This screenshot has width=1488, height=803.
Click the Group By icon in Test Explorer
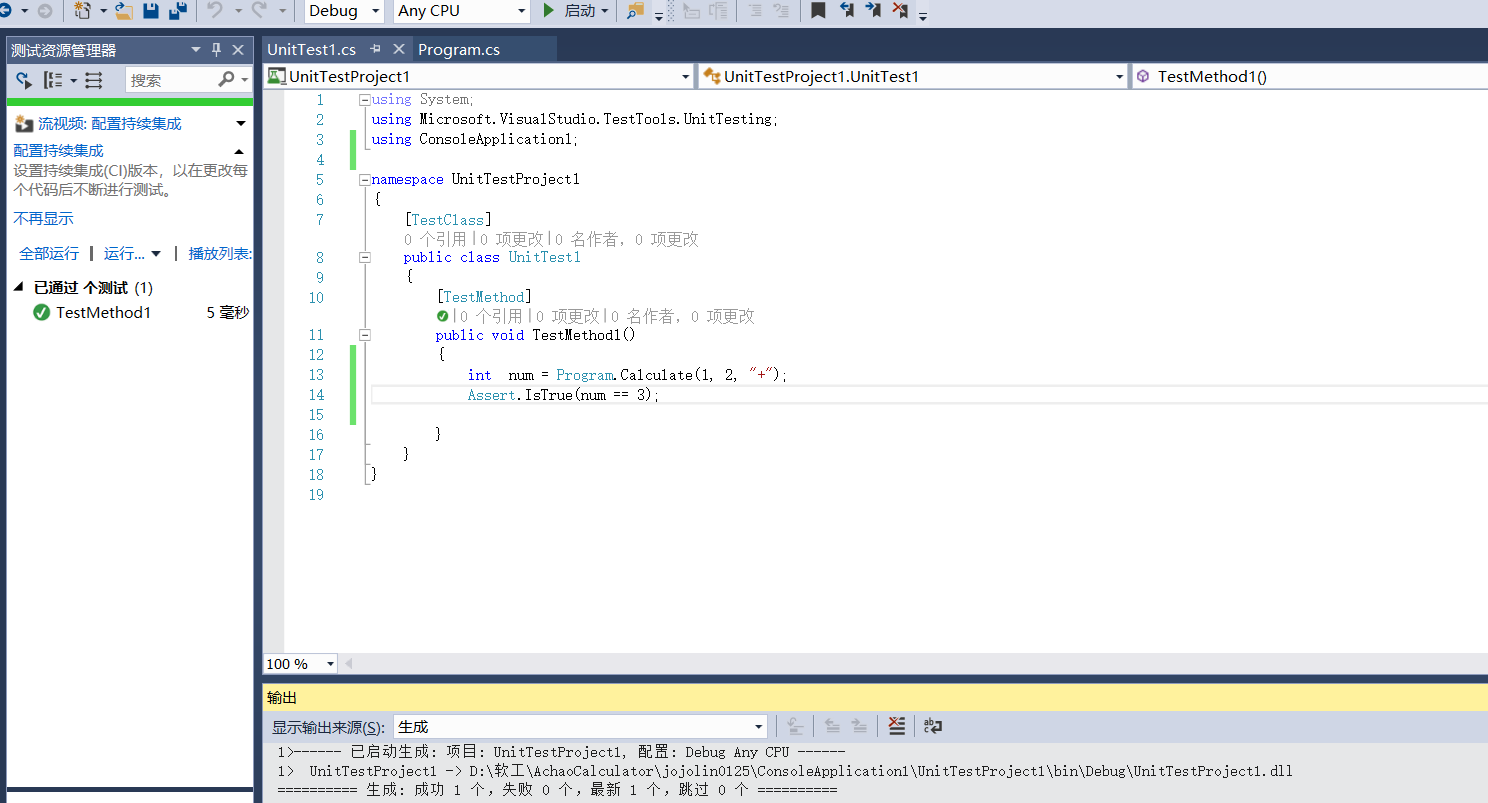pyautogui.click(x=53, y=80)
